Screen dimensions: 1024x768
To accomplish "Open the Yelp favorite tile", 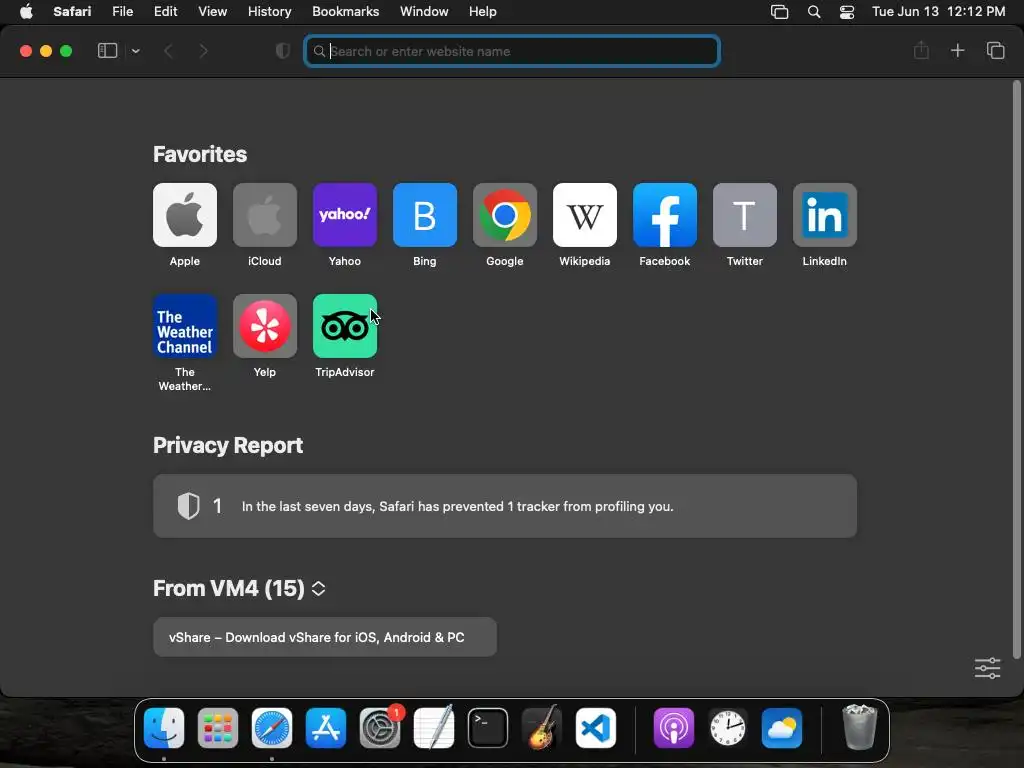I will [264, 326].
